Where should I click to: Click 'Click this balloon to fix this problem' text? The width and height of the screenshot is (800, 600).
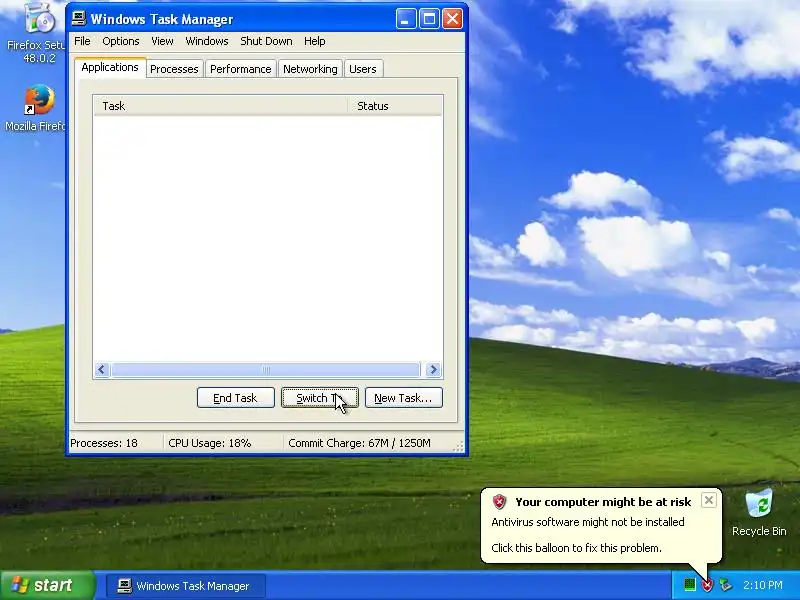(x=577, y=548)
